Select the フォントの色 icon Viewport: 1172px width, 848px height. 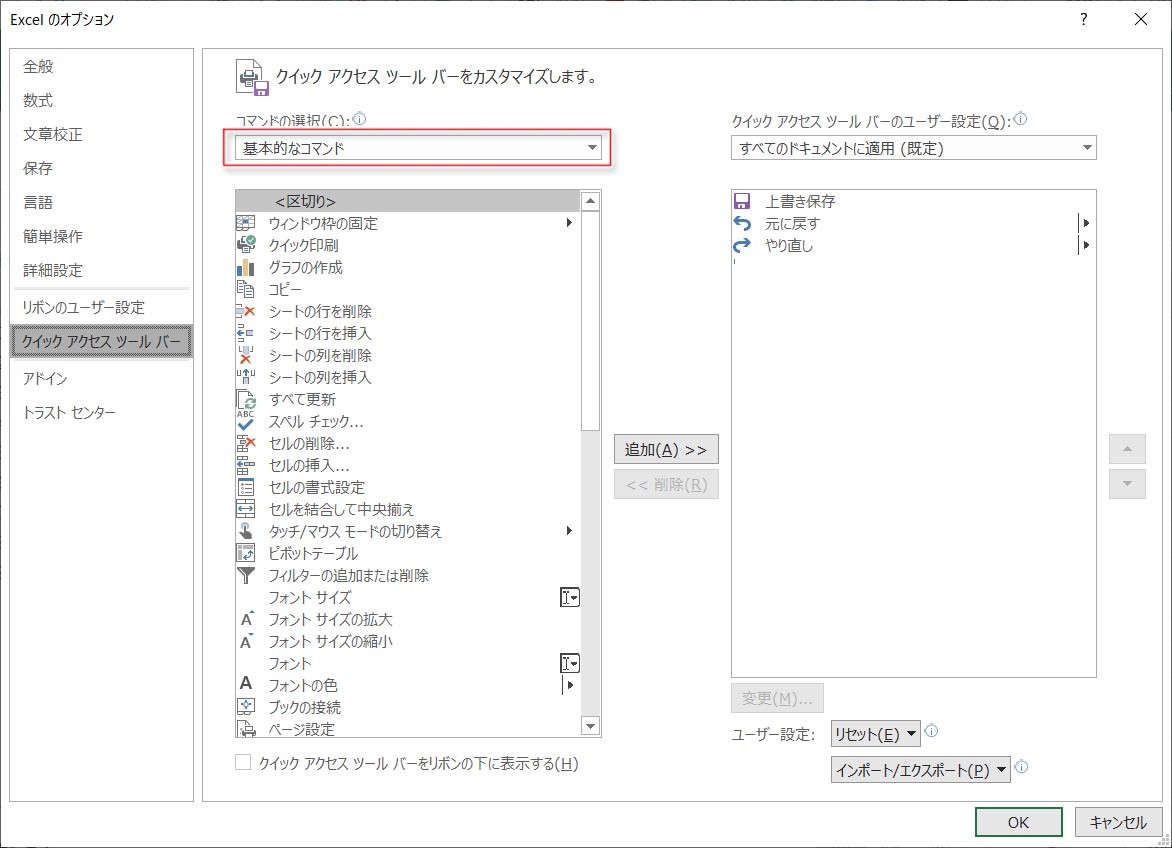tap(246, 684)
